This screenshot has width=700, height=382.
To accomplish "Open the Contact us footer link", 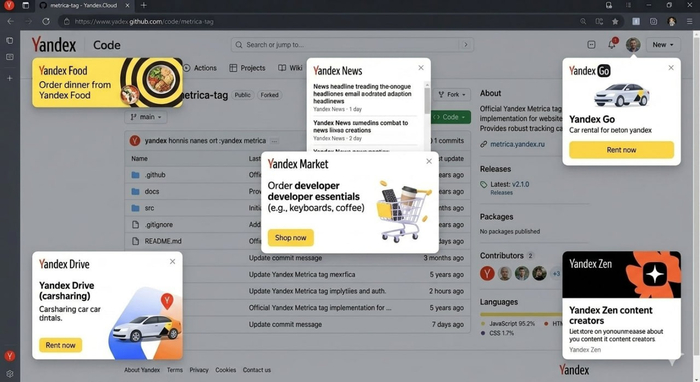I will tap(257, 370).
